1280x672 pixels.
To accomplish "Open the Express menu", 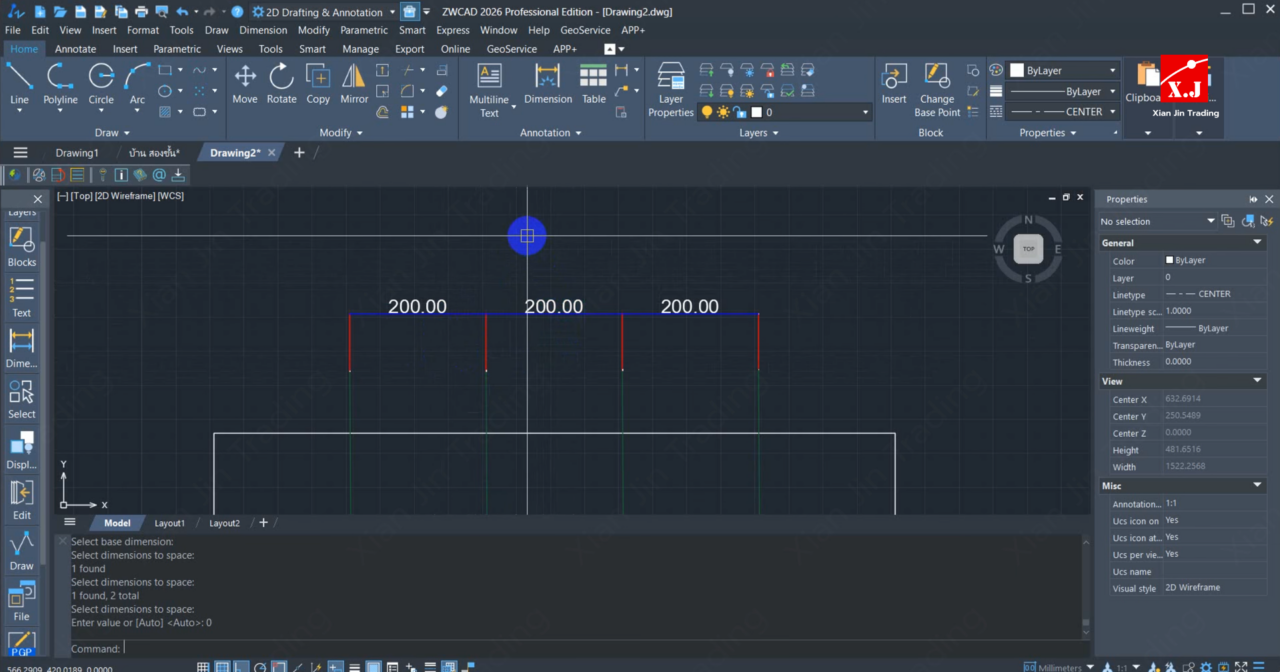I will [x=452, y=30].
